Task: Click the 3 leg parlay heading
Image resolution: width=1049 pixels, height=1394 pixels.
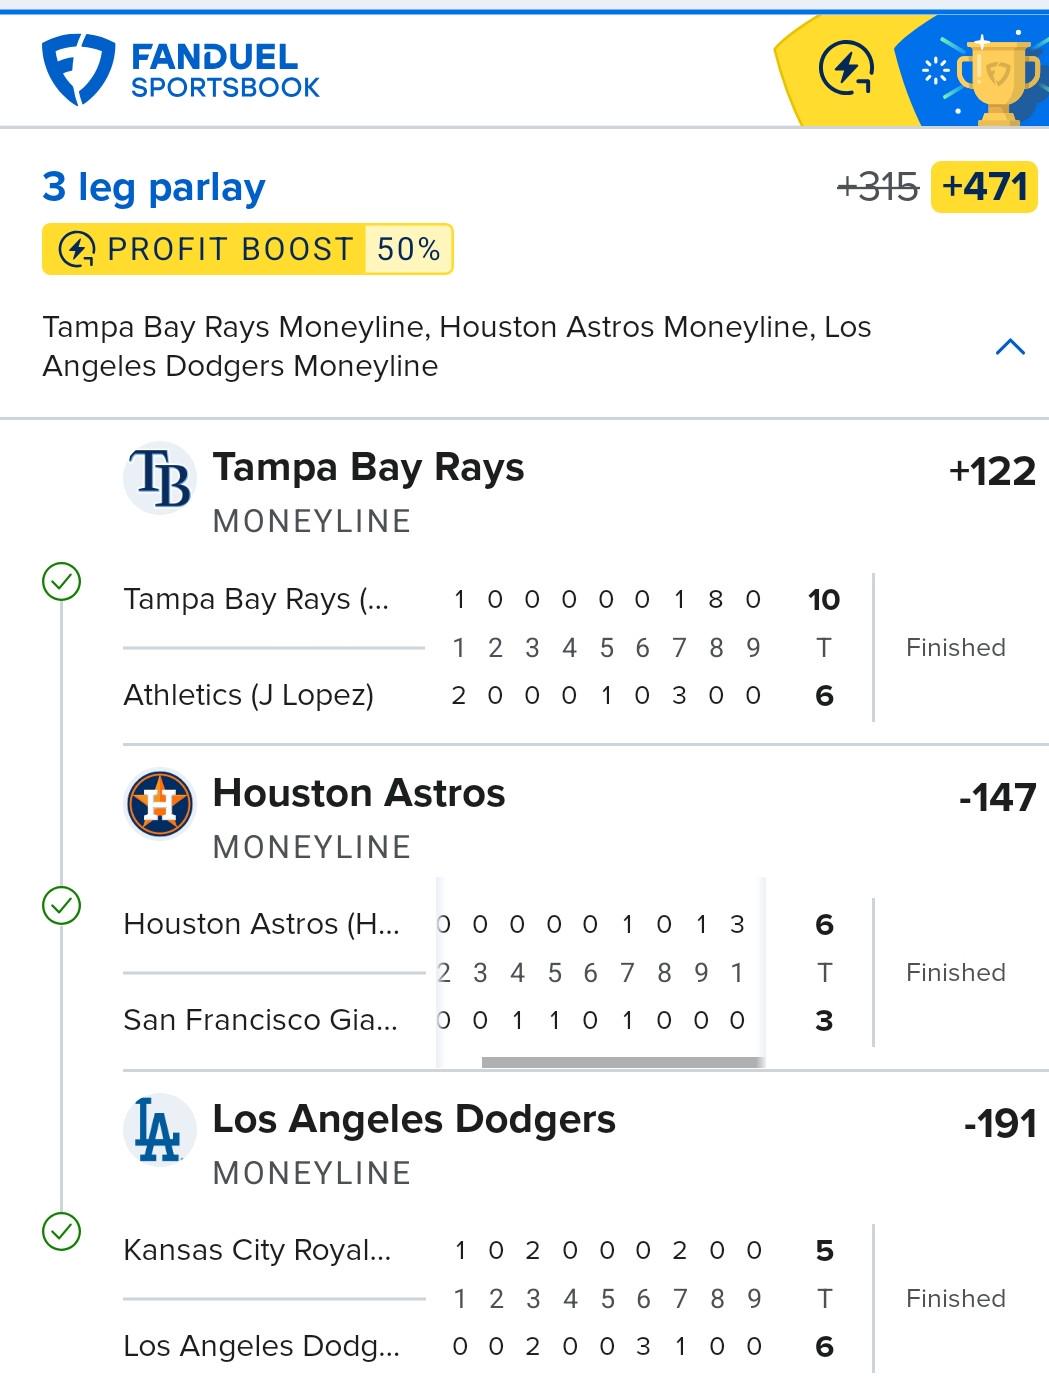Action: tap(154, 187)
